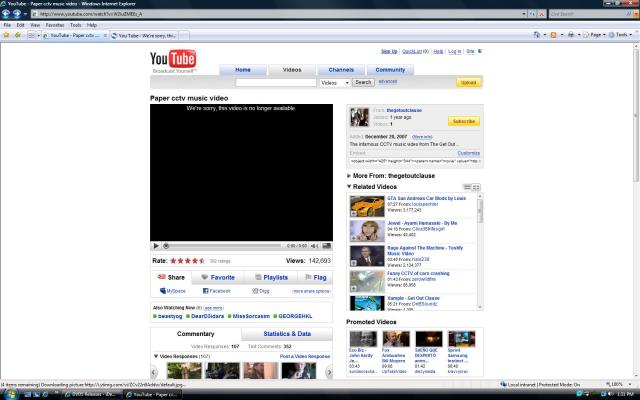Open the Help menu
Screen dimensions: 640x400
(x=92, y=25)
